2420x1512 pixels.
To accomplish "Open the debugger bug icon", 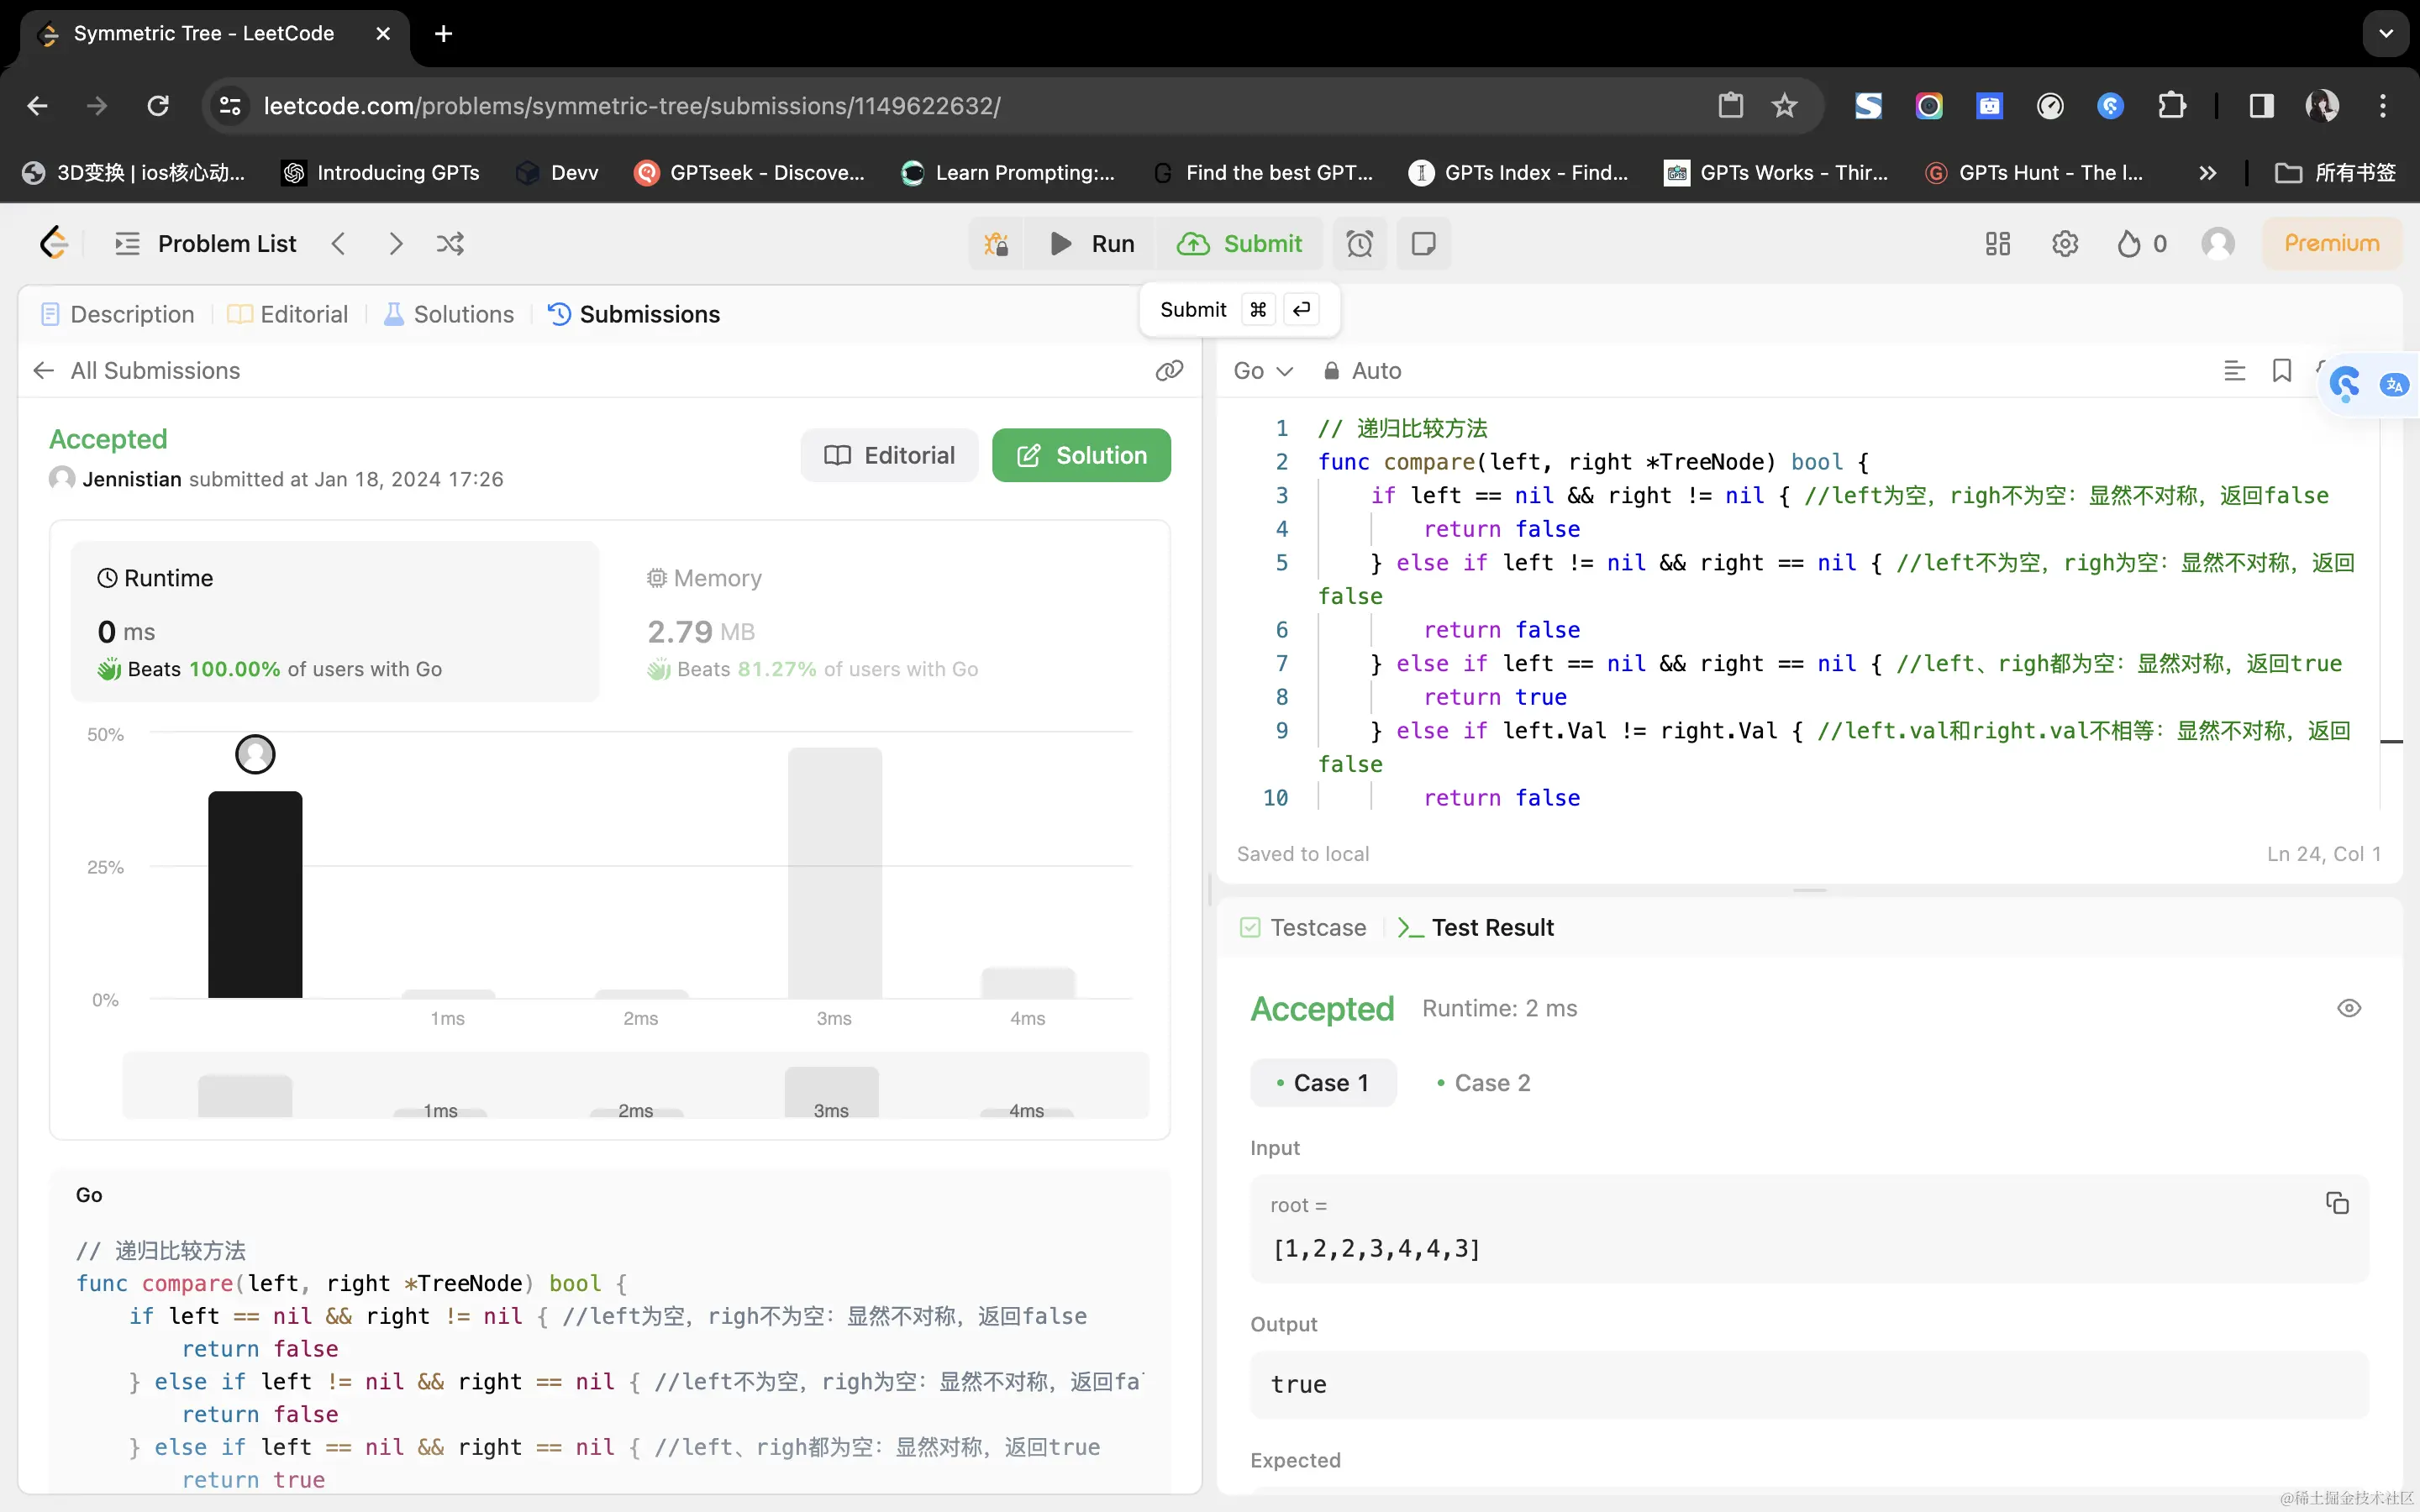I will click(x=996, y=244).
